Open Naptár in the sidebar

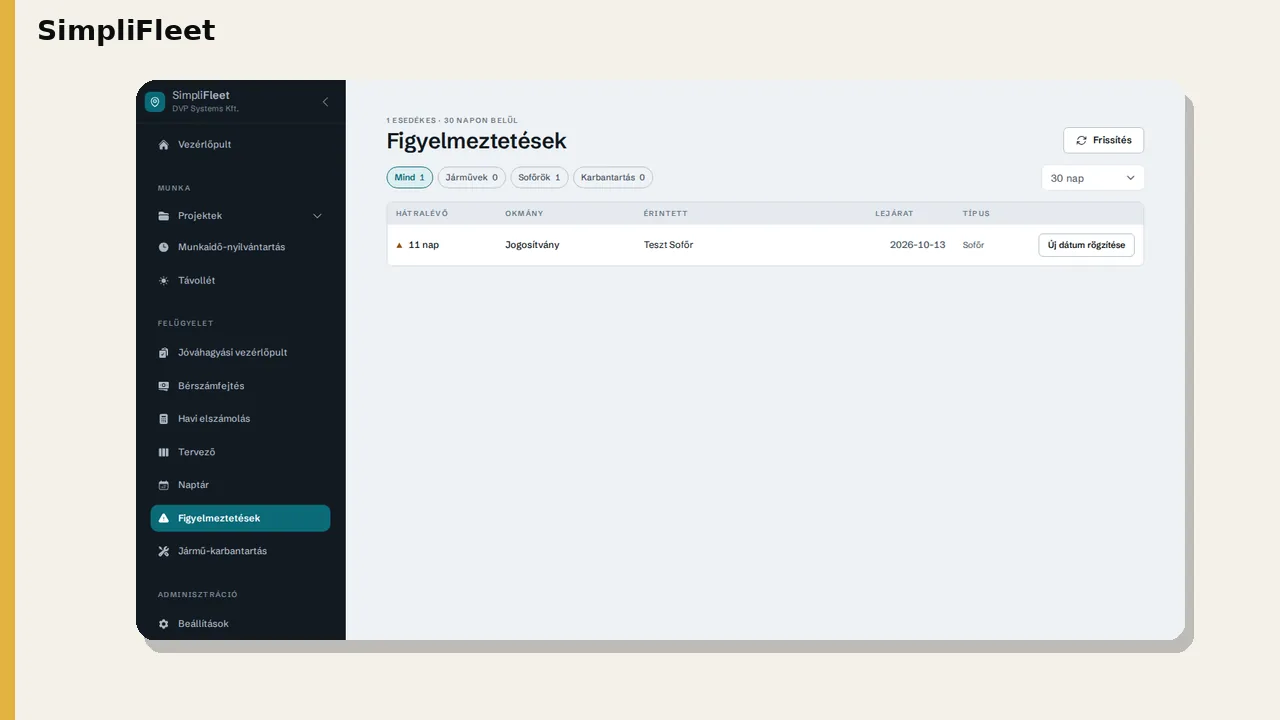point(240,485)
